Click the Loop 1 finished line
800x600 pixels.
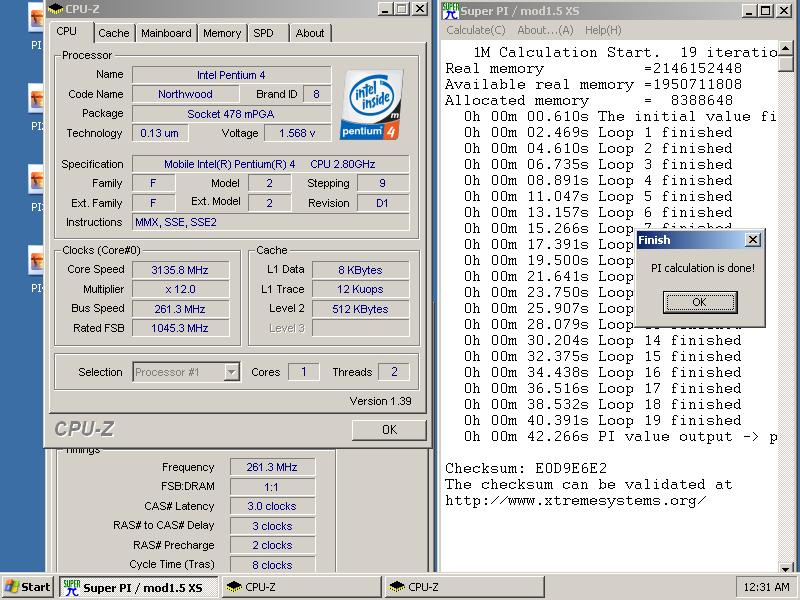598,132
